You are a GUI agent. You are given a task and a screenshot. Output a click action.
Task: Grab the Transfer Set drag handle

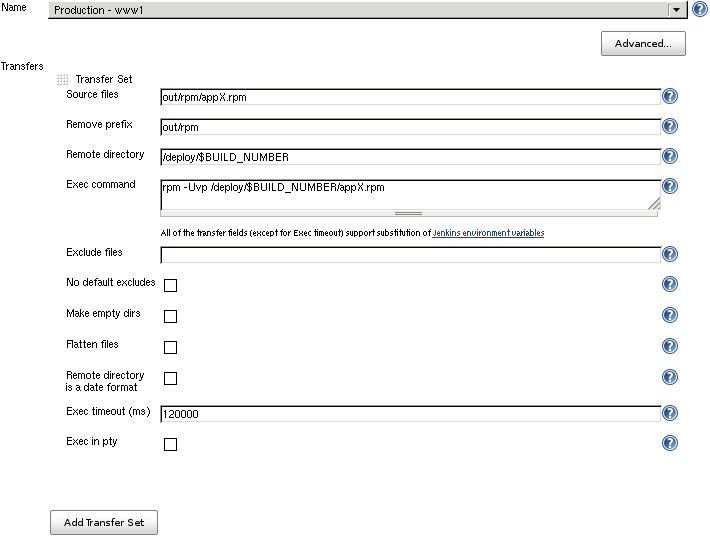pos(62,80)
